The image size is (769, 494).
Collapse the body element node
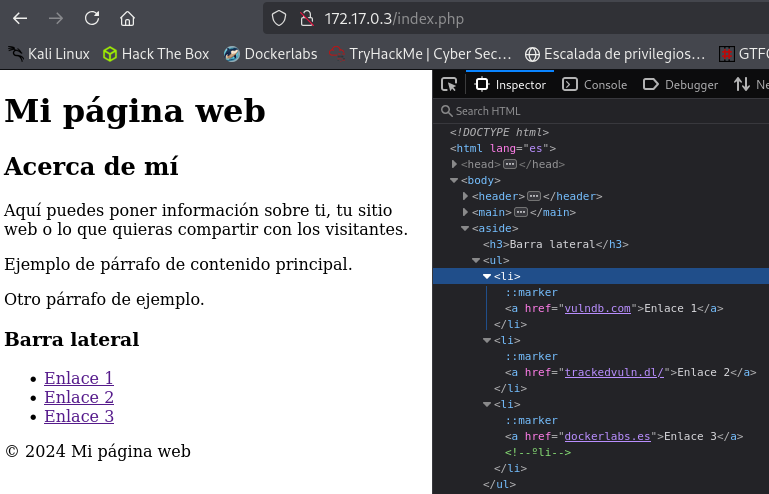[x=454, y=180]
